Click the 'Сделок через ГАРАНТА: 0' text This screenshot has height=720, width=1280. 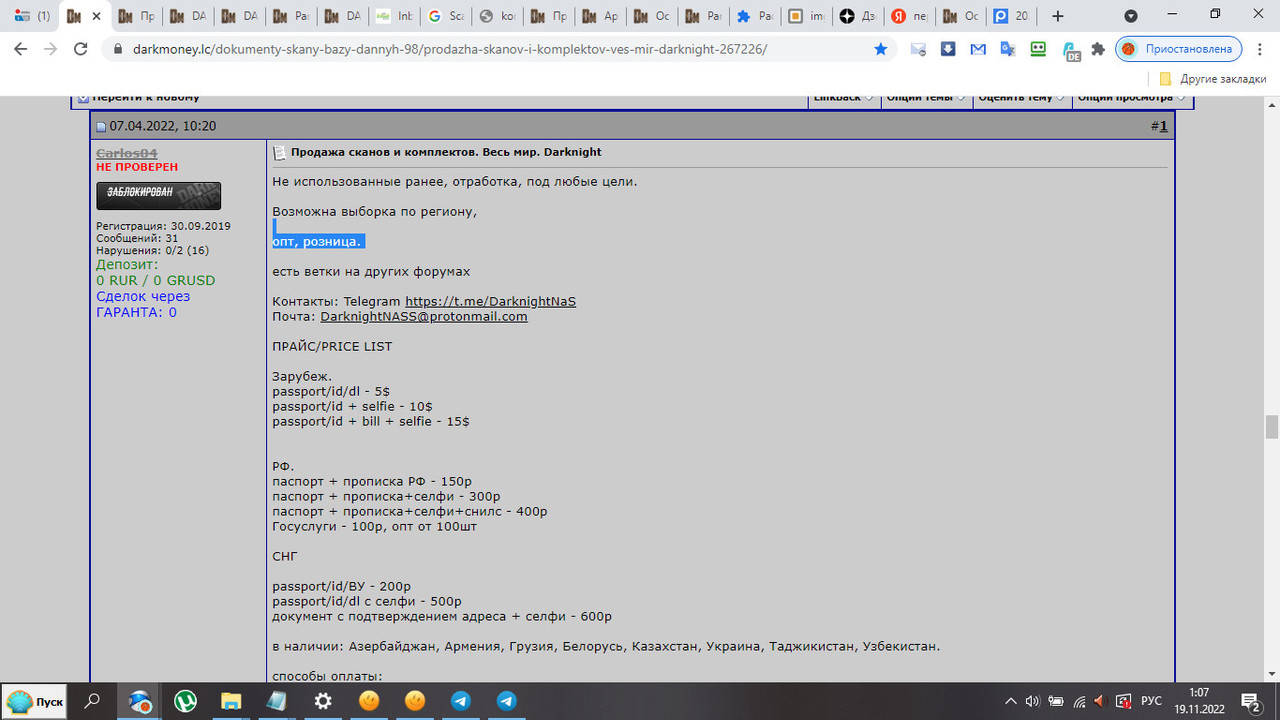coord(143,304)
